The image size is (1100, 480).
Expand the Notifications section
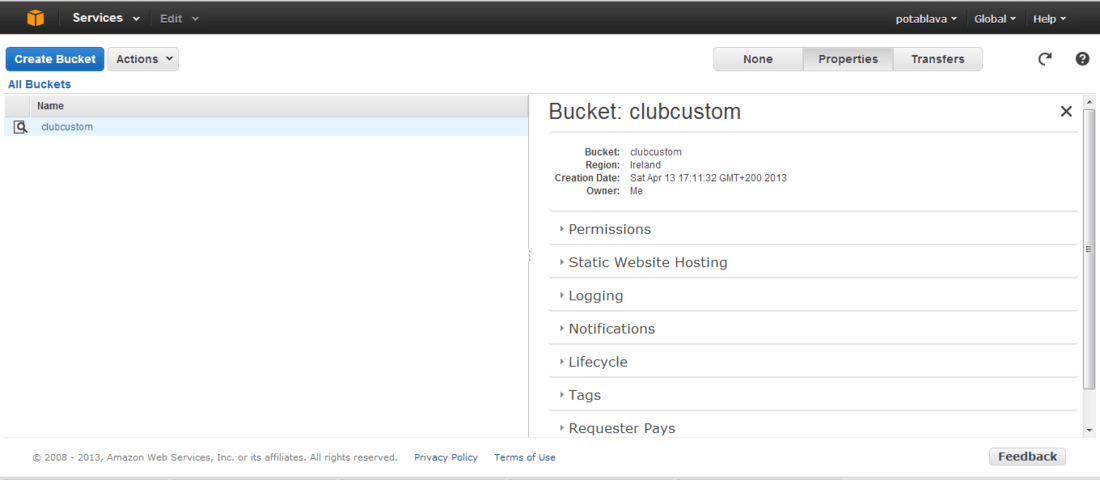coord(813,329)
